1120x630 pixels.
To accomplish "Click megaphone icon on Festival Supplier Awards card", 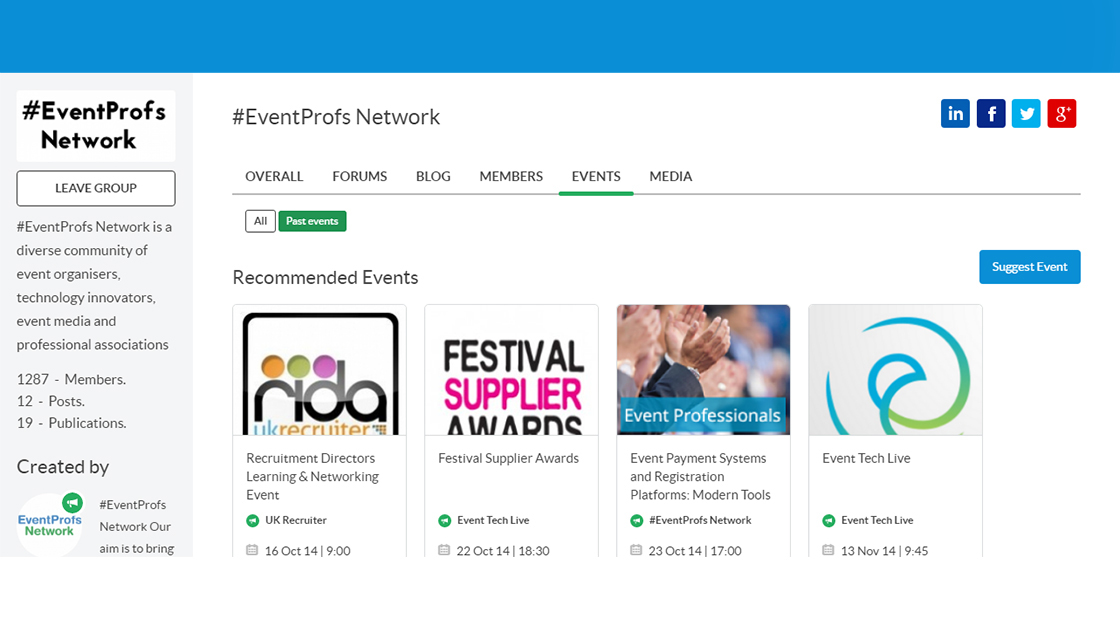I will point(444,521).
